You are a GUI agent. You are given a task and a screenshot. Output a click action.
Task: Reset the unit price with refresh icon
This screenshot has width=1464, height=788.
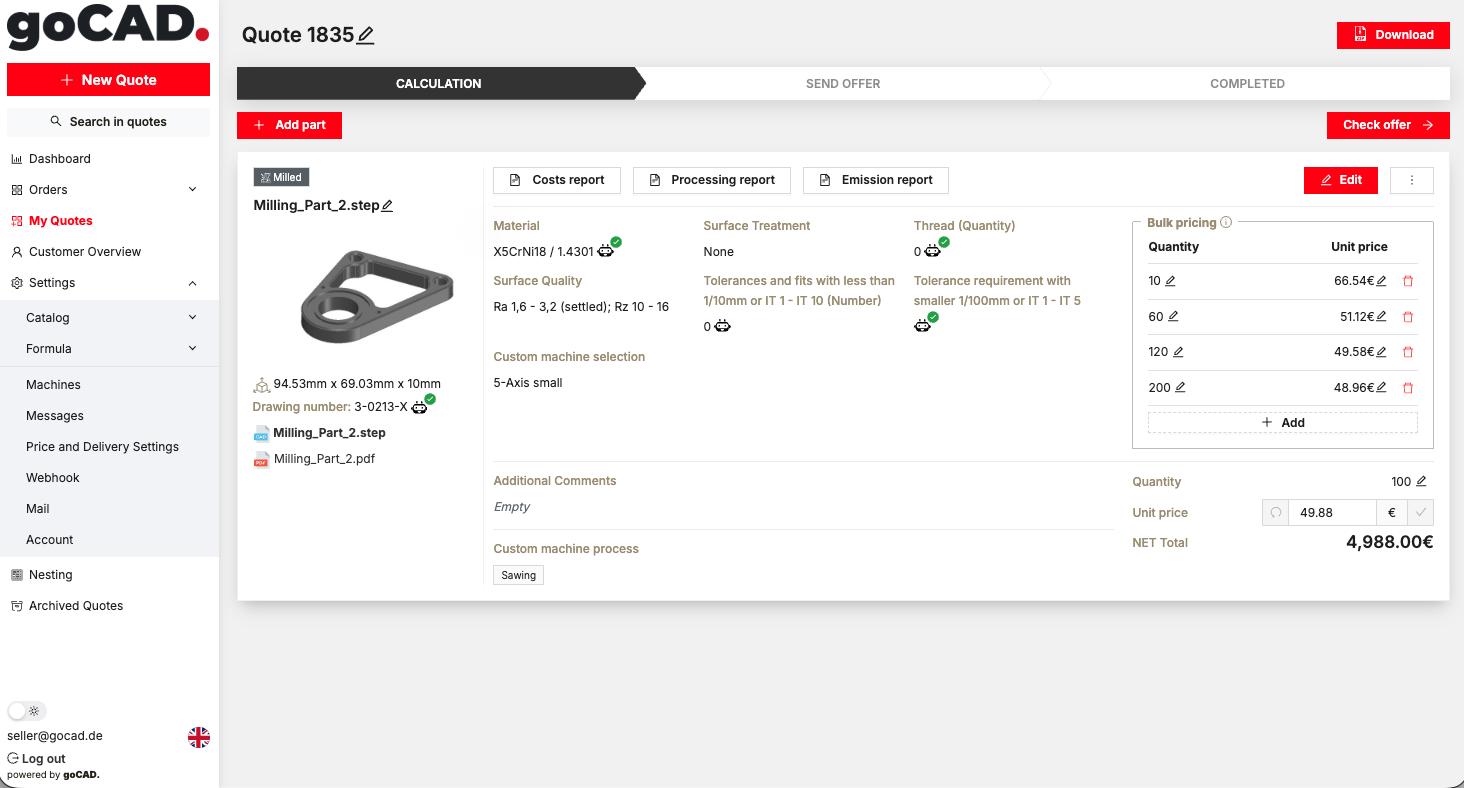point(1276,513)
